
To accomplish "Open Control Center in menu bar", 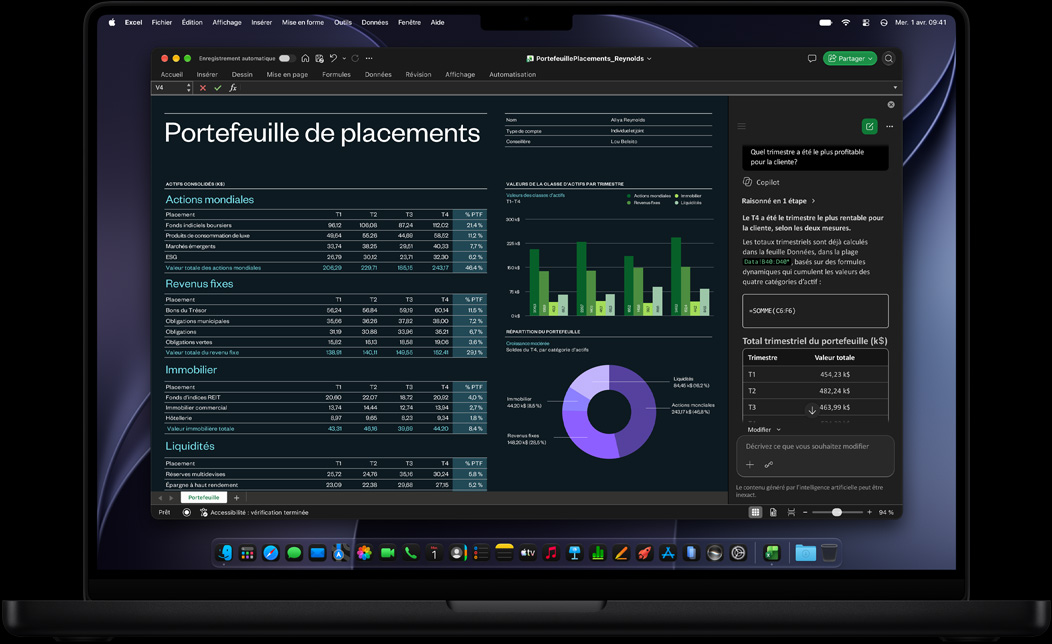I will [866, 22].
